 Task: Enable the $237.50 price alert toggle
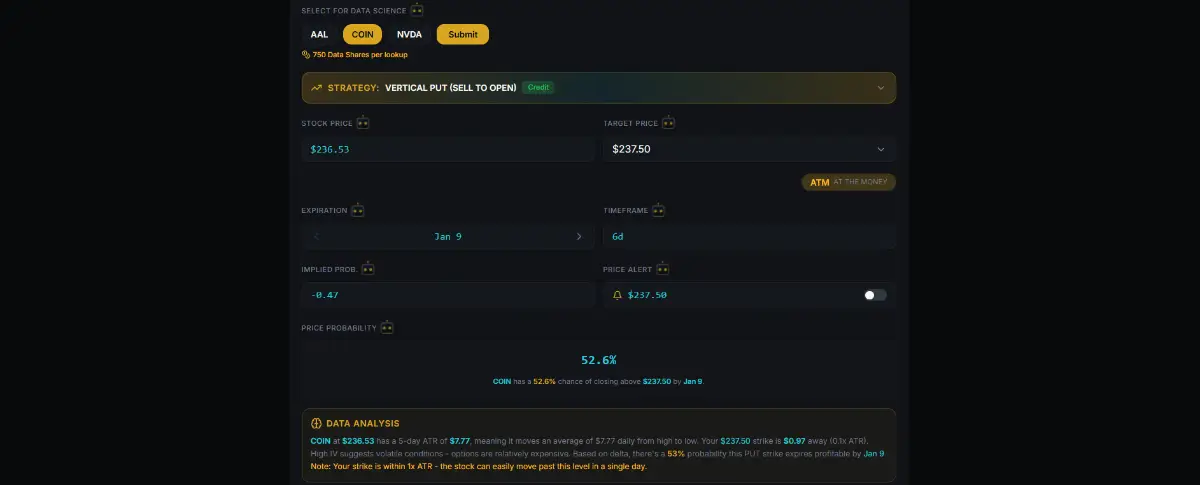tap(875, 295)
